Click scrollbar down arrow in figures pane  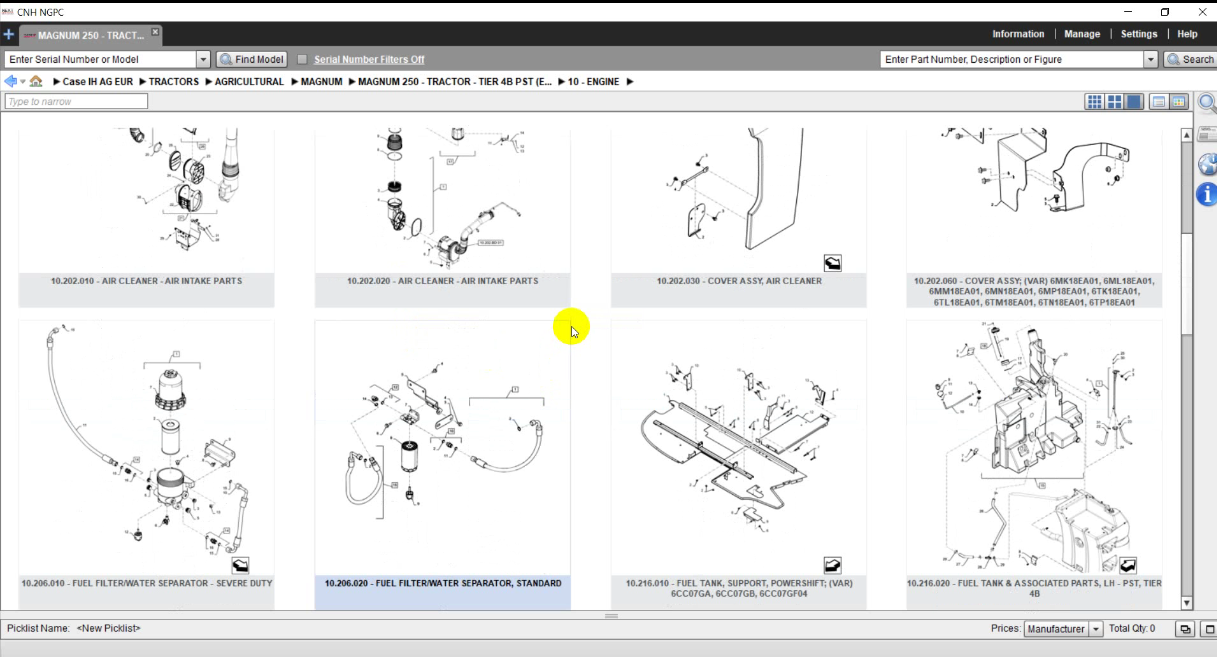pos(1187,603)
